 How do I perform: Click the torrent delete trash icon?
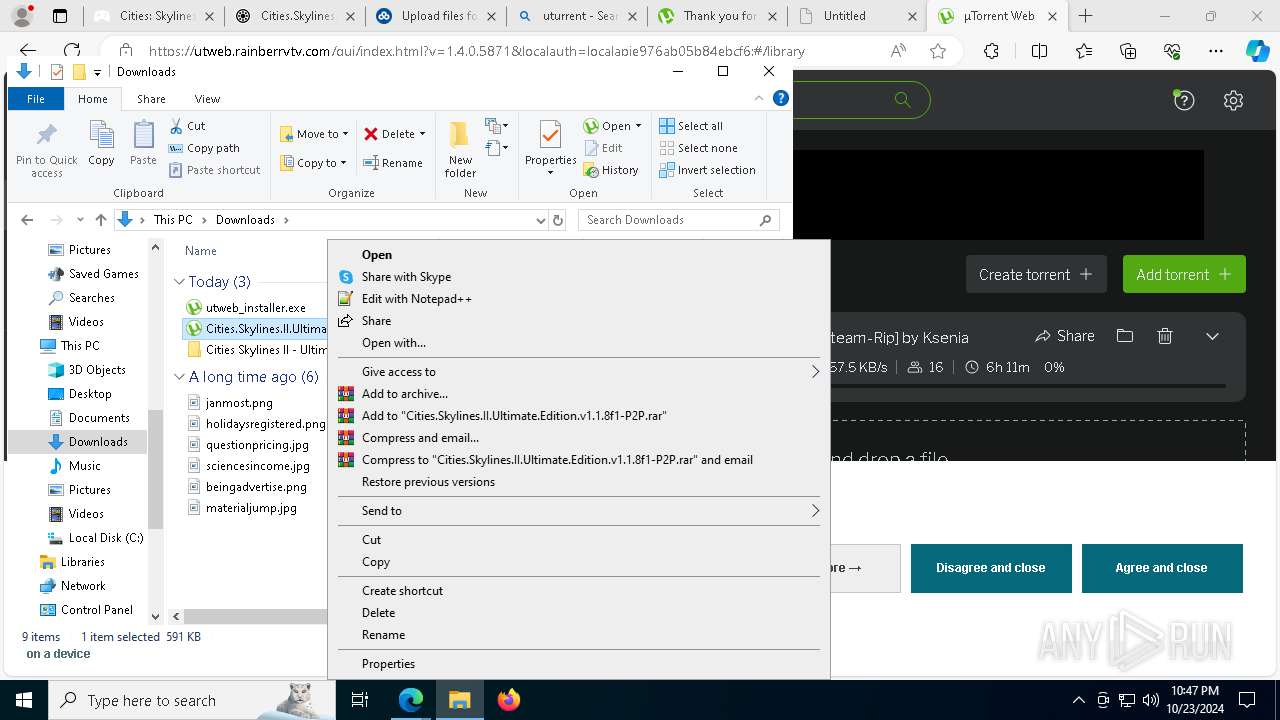pos(1165,336)
